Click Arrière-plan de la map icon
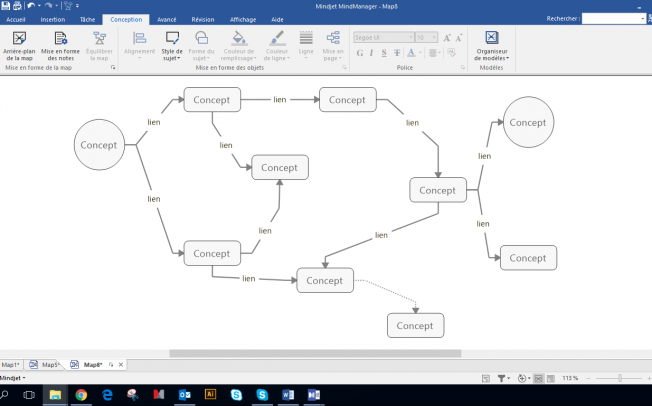Viewport: 652px width, 406px height. tap(19, 46)
